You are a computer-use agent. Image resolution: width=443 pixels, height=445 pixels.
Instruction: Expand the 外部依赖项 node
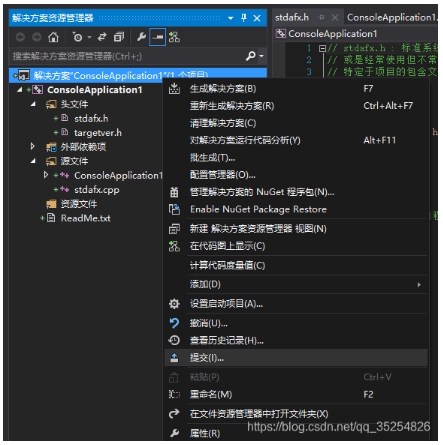click(x=33, y=146)
